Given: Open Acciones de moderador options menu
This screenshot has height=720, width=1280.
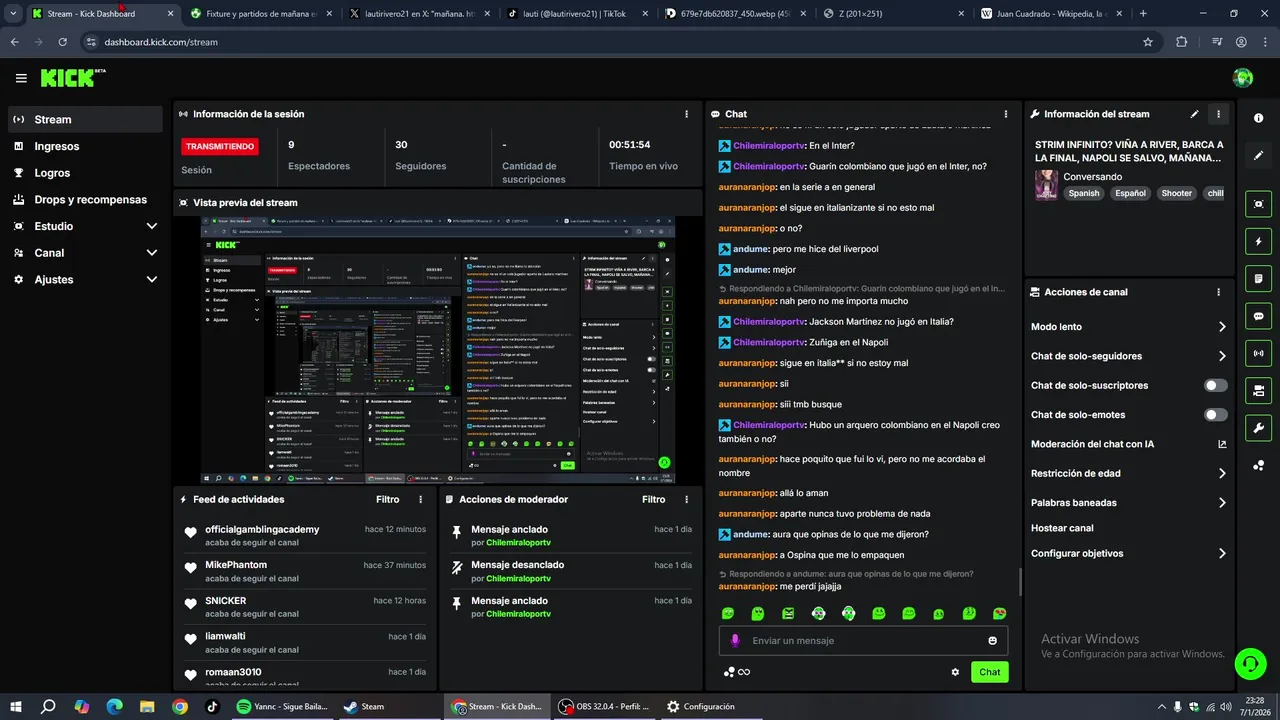Looking at the screenshot, I should pyautogui.click(x=686, y=499).
